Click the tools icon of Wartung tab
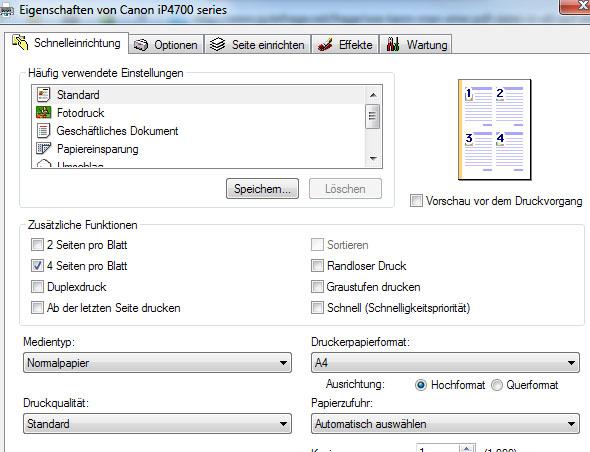The image size is (590, 452). click(393, 44)
